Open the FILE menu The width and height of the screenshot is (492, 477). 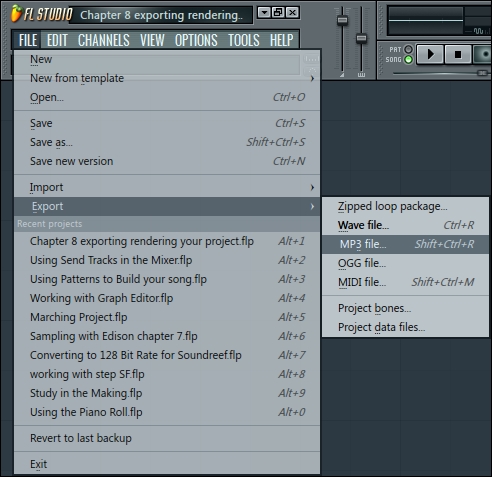point(27,40)
